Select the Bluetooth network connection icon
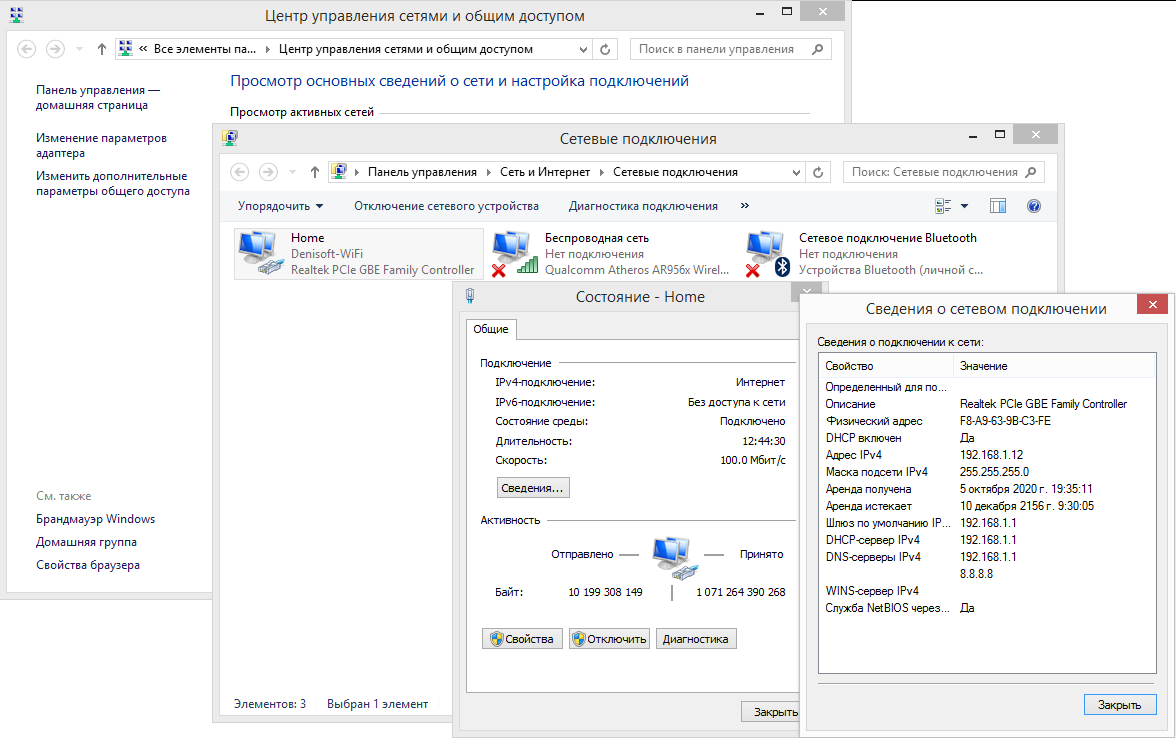The height and width of the screenshot is (738, 1176). pyautogui.click(x=767, y=254)
